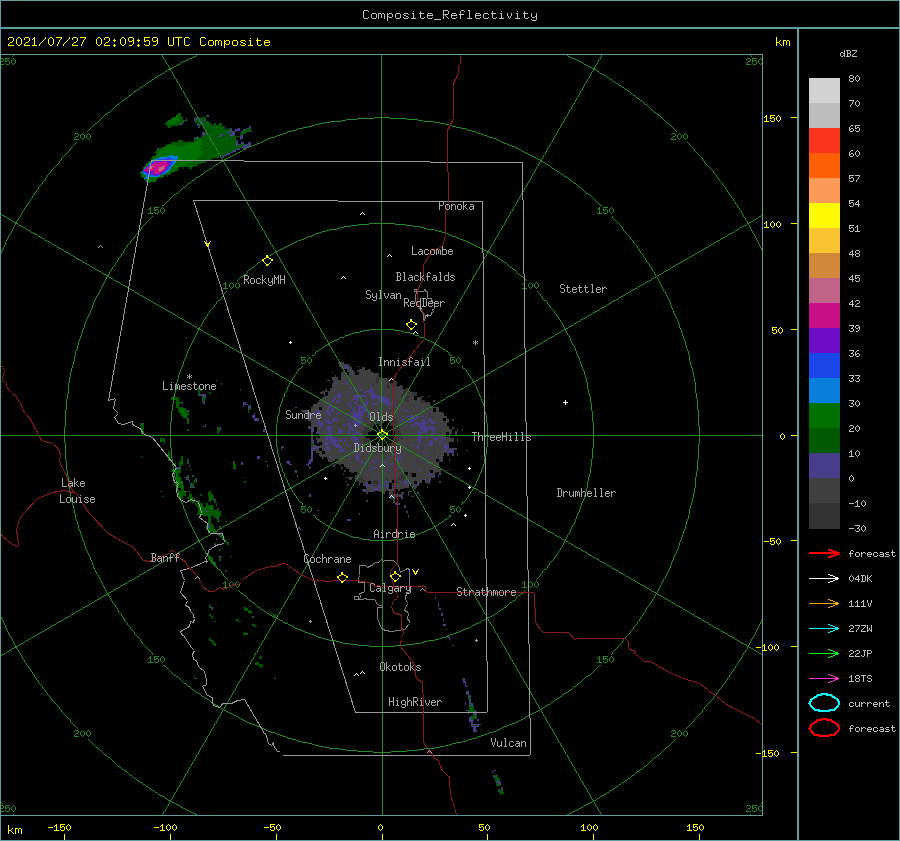The image size is (900, 841).
Task: Click the Drumheller town label
Action: tap(586, 493)
